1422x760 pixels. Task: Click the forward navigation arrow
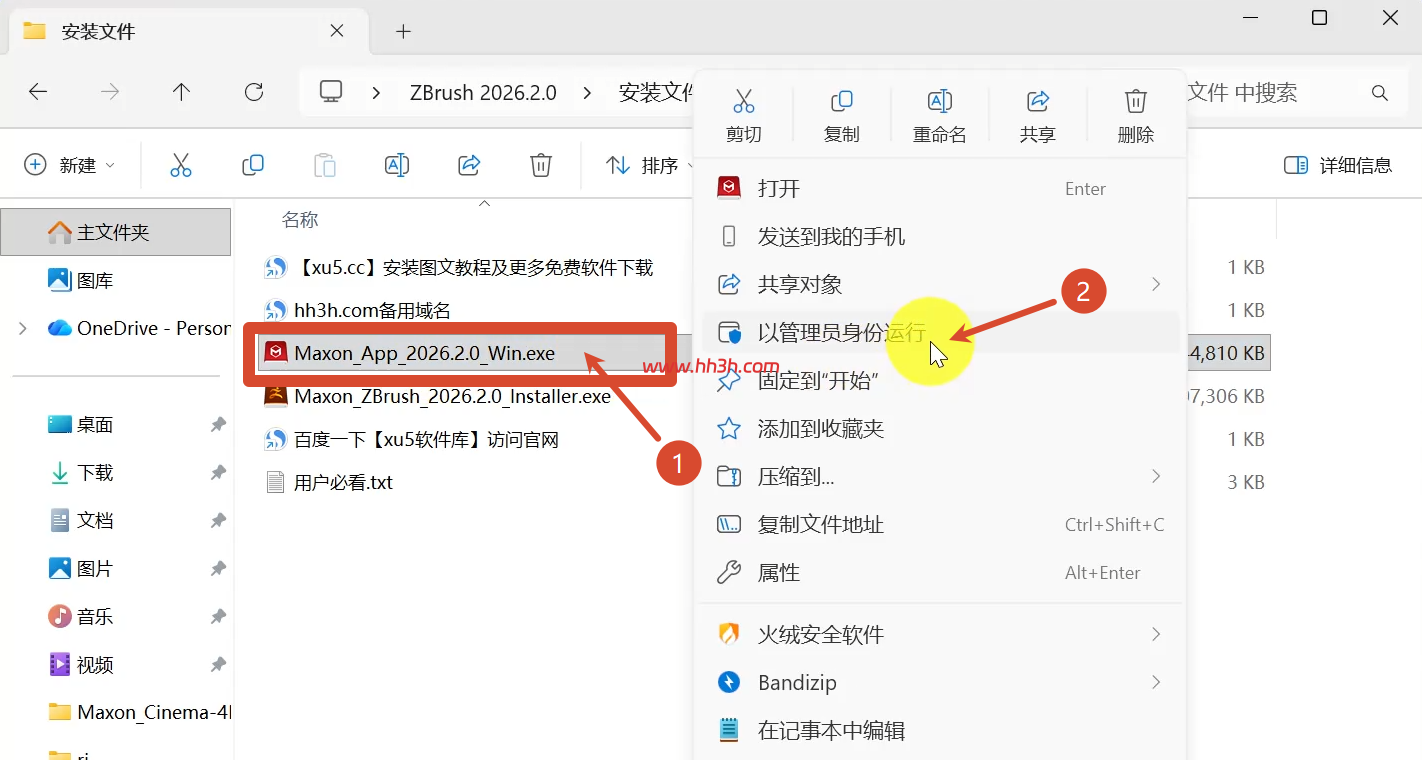(x=110, y=93)
